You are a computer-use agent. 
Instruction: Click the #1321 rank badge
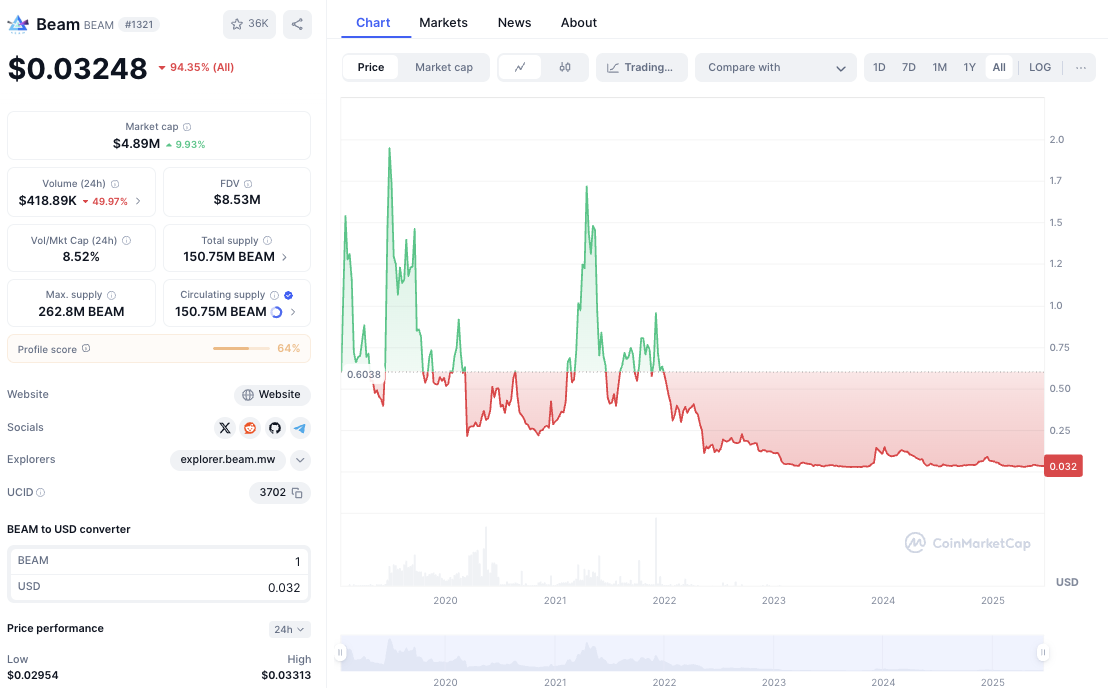139,25
